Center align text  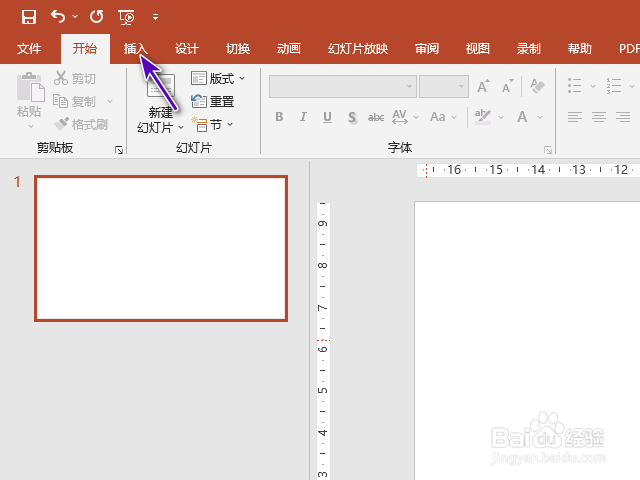[x=599, y=117]
